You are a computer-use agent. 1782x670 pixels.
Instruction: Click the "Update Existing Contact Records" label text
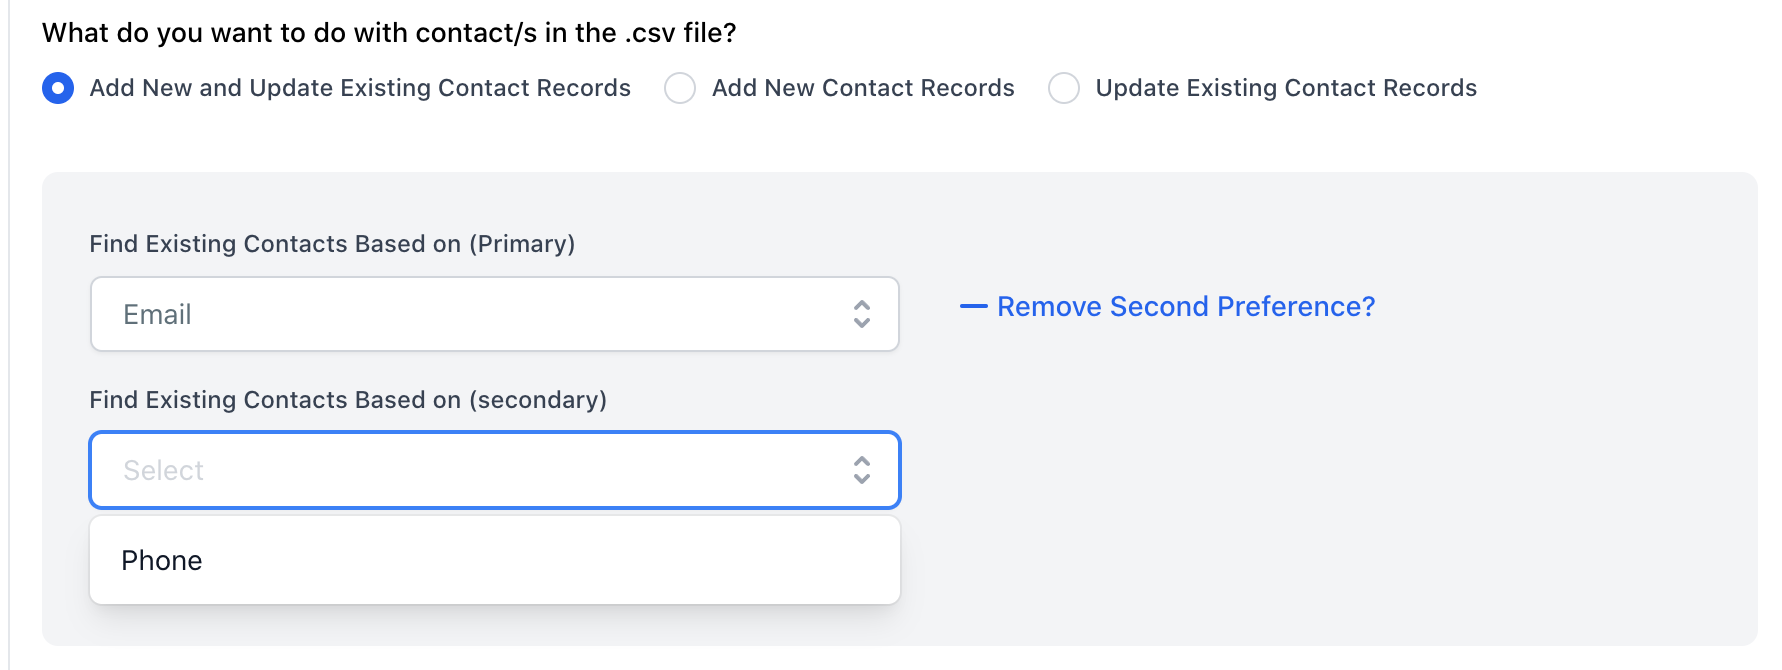click(x=1286, y=88)
